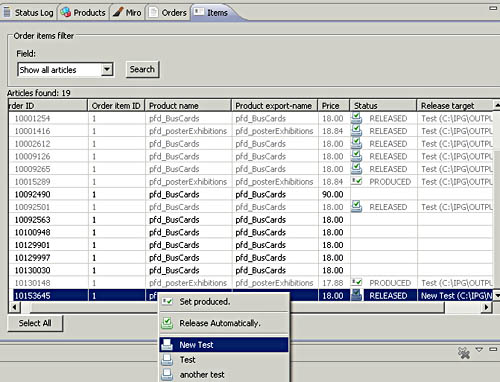Click released status icon for order 10009265
Viewport: 500px width, 382px height.
point(356,168)
